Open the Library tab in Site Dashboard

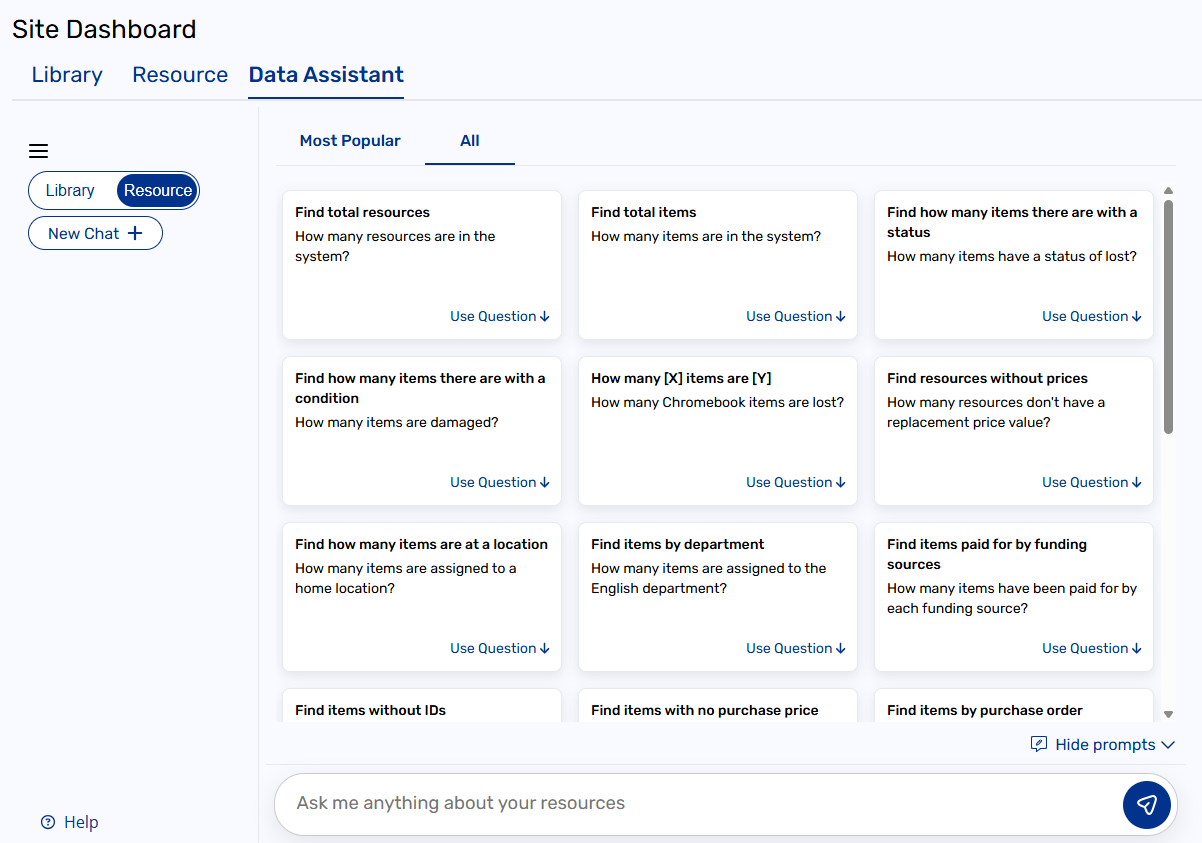coord(67,75)
